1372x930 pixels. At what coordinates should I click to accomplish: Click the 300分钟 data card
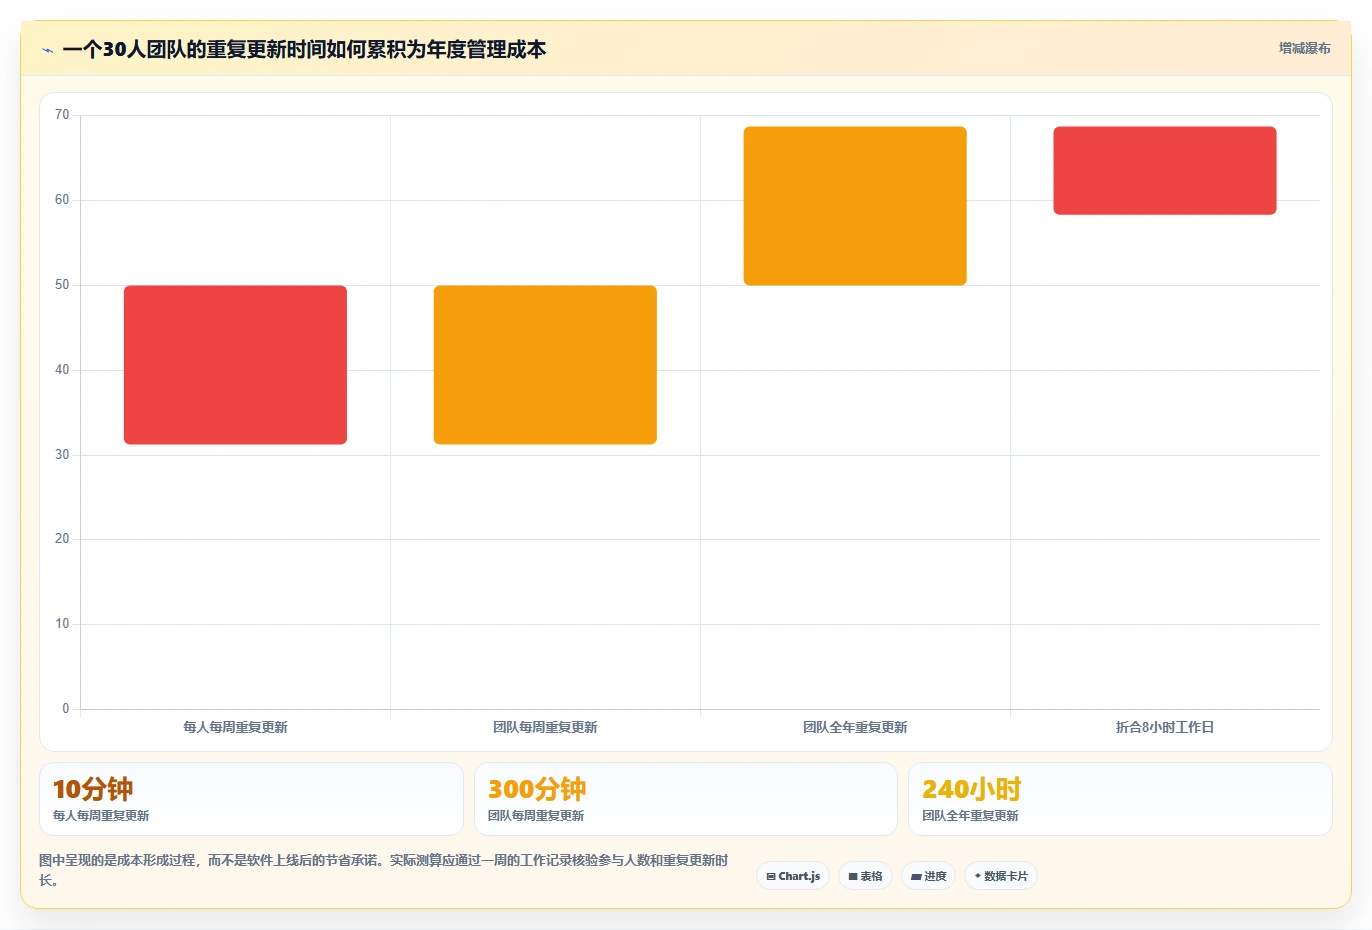[x=685, y=799]
